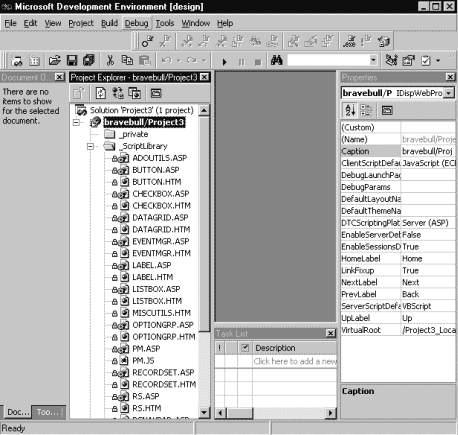Open the Properties Window toolbar icon

408,61
